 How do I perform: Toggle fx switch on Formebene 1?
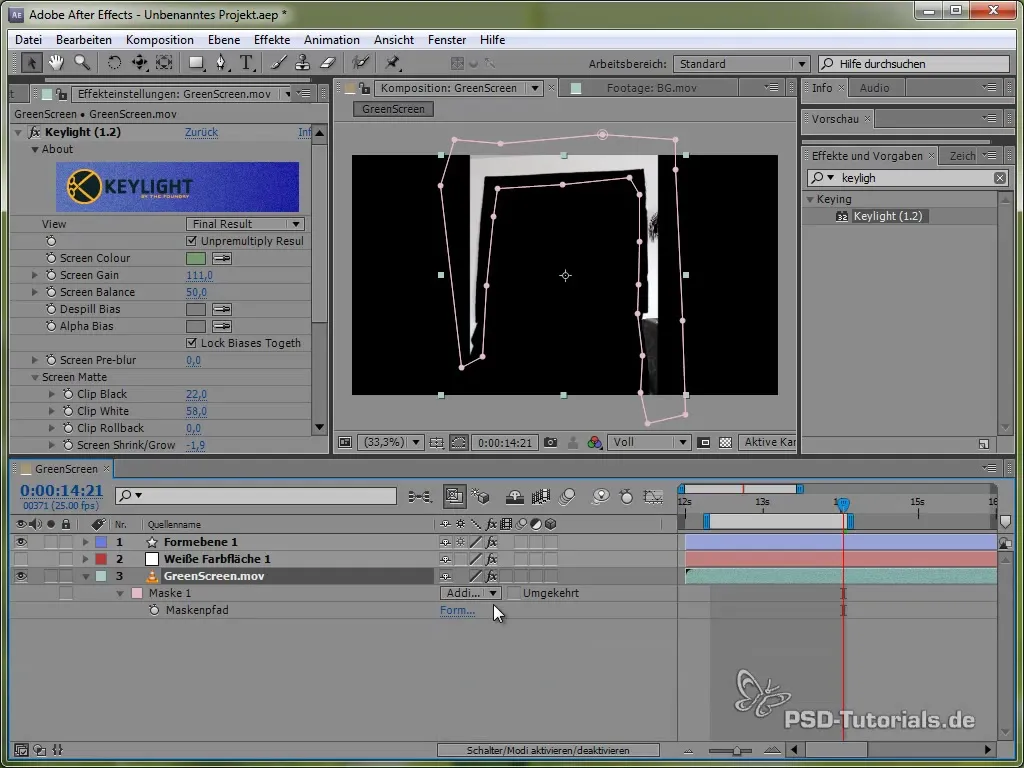click(492, 542)
